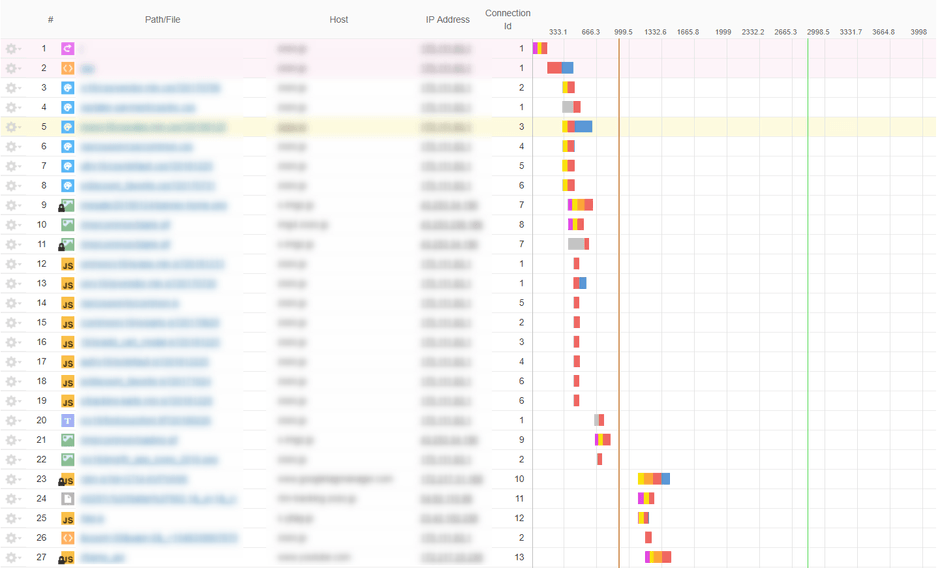The height and width of the screenshot is (568, 940).
Task: Click the orange HTML document icon in row 2
Action: [x=68, y=68]
